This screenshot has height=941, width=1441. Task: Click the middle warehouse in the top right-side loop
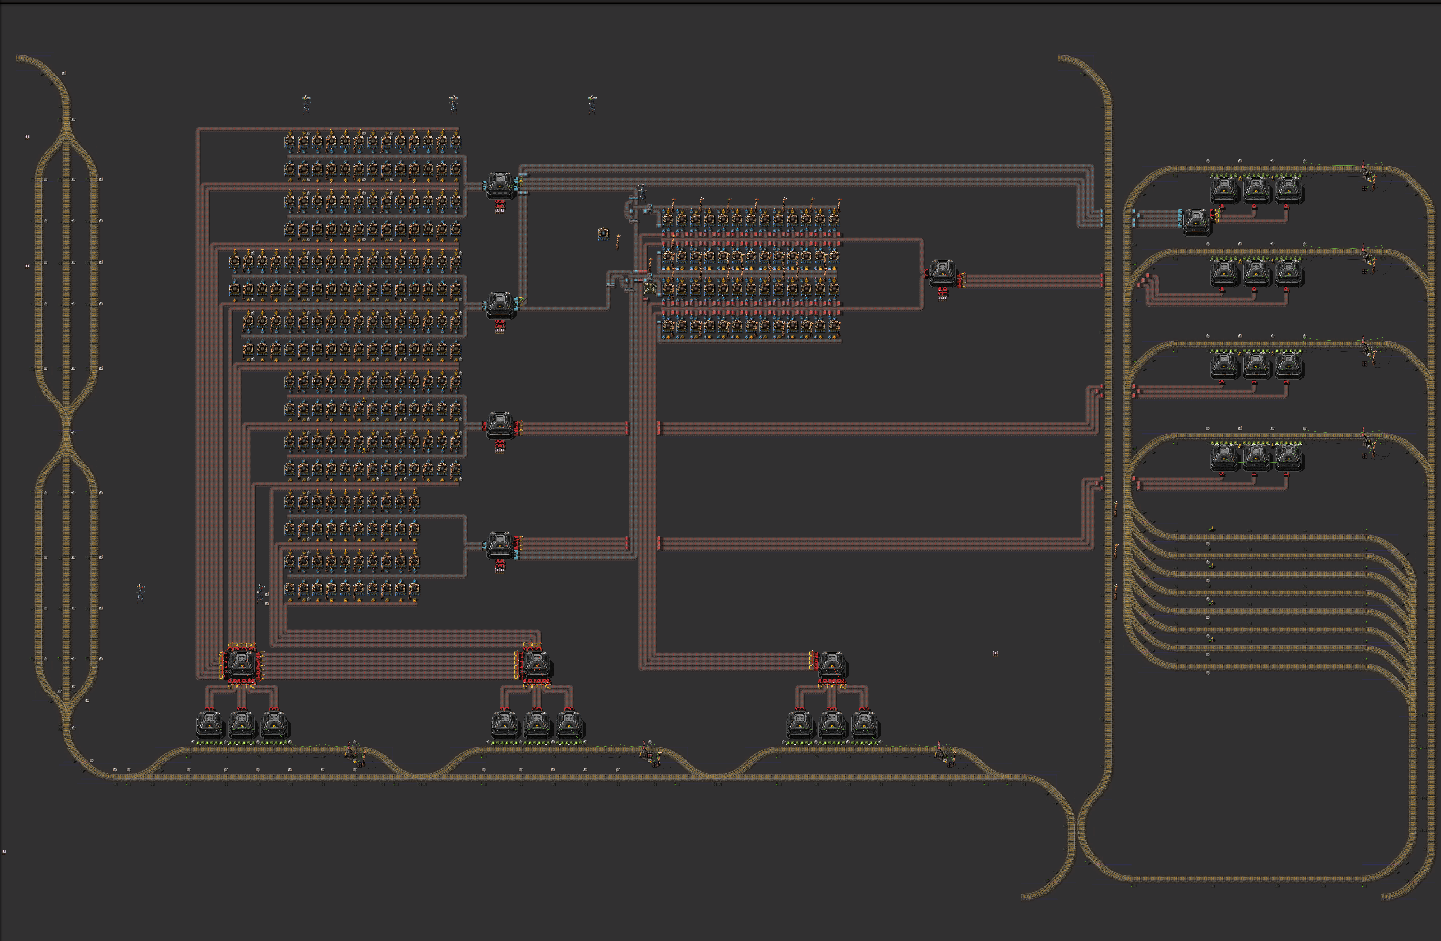[1257, 188]
